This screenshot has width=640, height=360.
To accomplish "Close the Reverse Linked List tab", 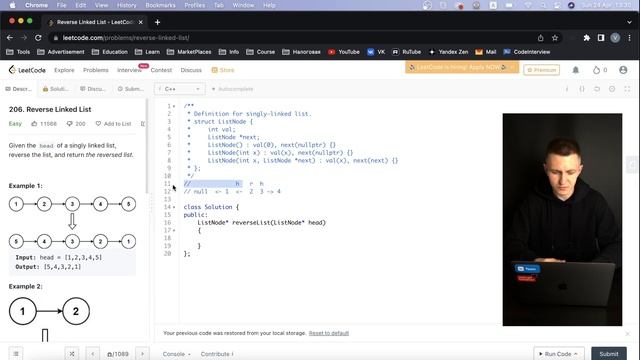I will click(140, 22).
